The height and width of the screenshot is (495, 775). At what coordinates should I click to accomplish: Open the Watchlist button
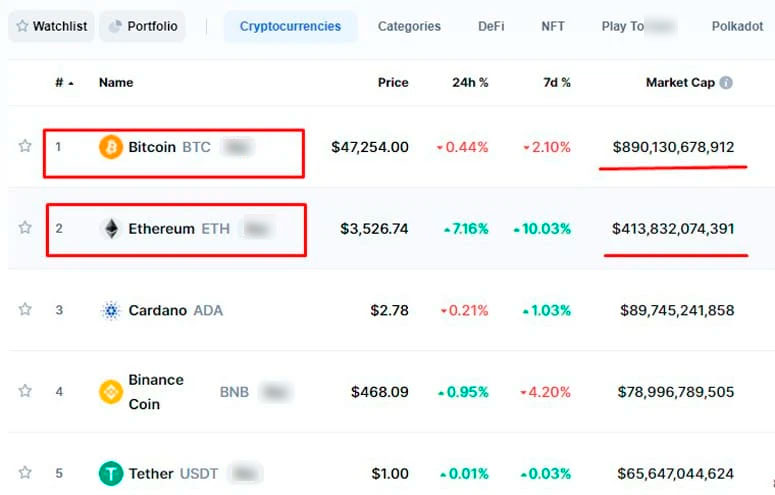(x=52, y=27)
